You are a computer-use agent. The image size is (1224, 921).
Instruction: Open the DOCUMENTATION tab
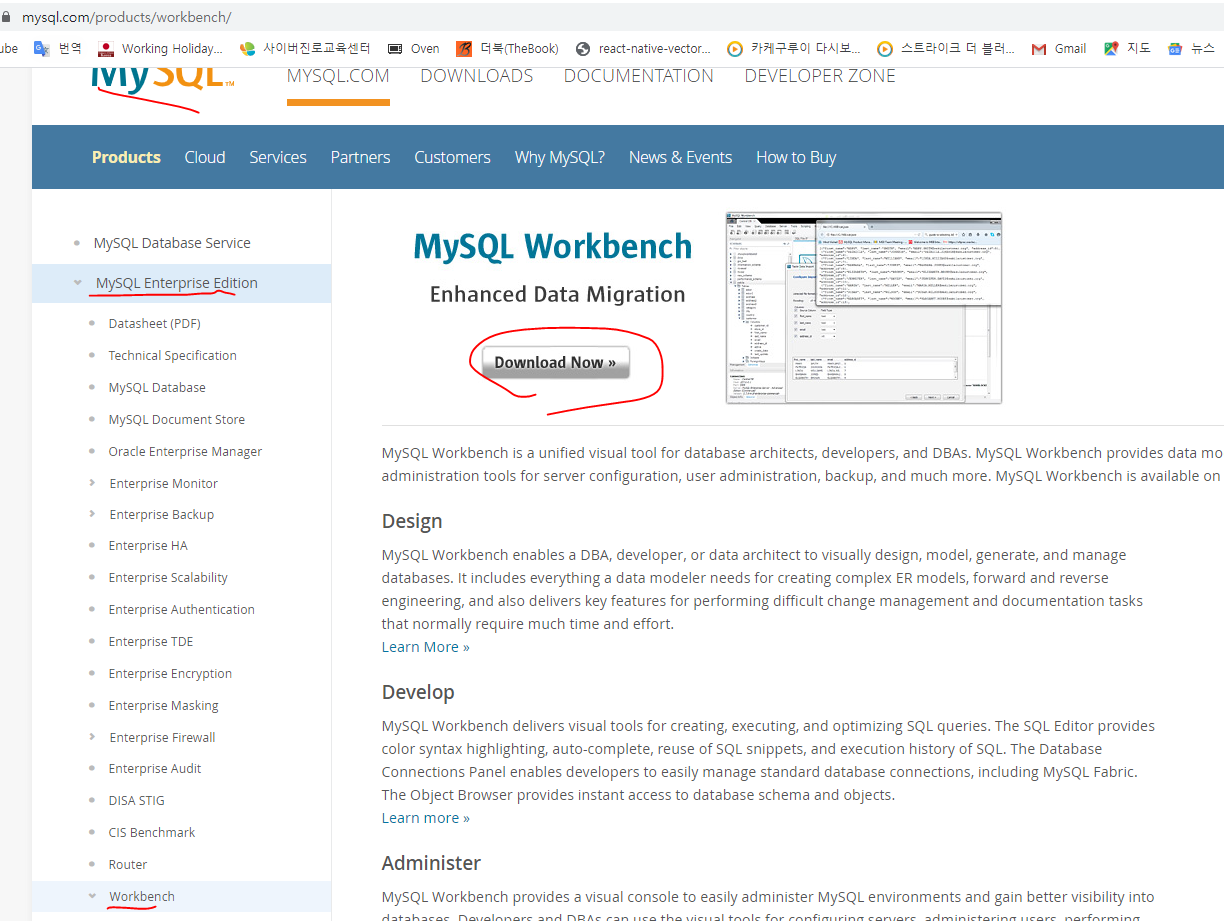click(639, 76)
